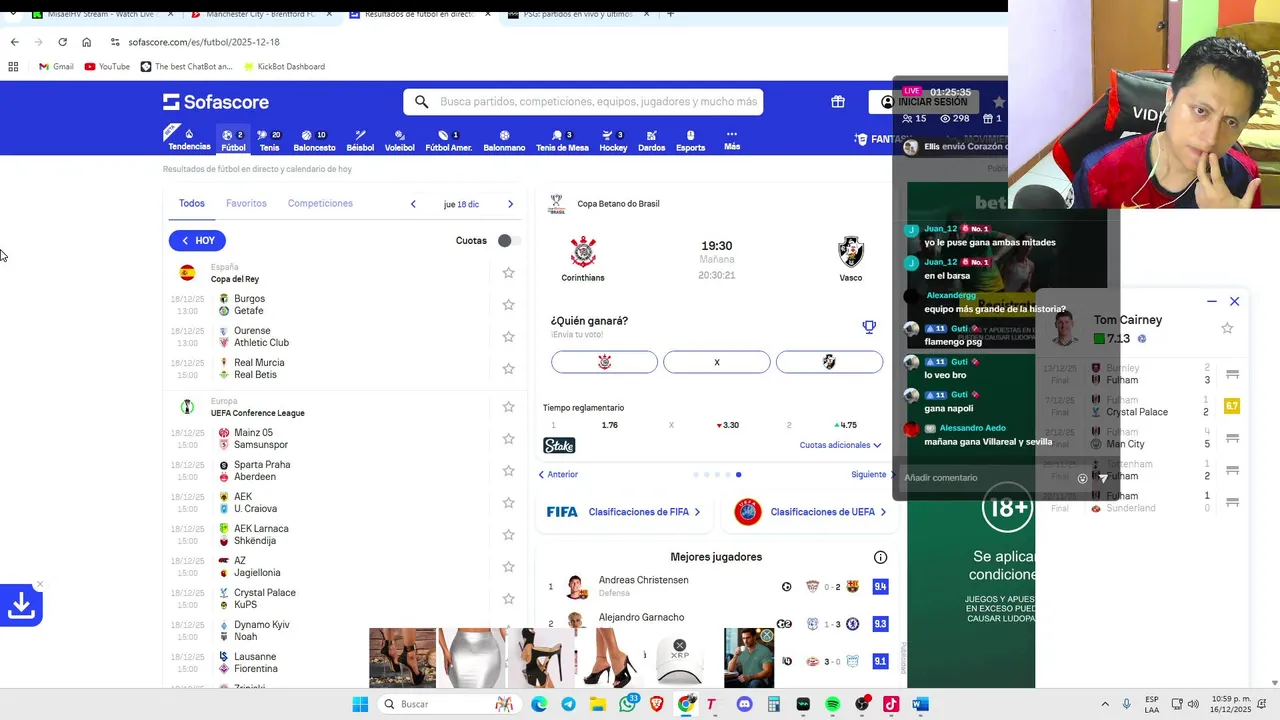Open the Más sports menu

(x=732, y=140)
